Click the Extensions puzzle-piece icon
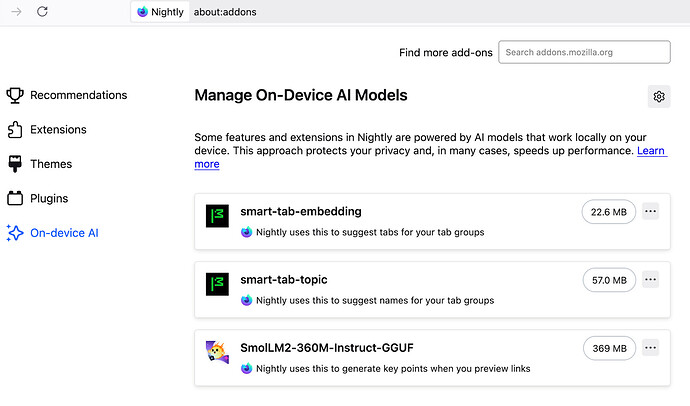 [15, 129]
